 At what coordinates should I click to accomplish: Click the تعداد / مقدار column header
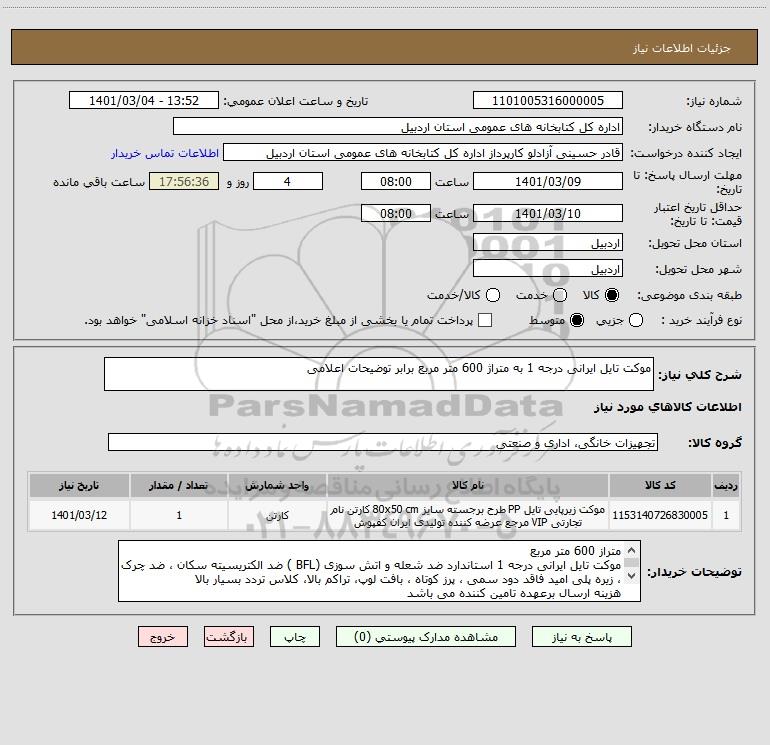tap(179, 485)
